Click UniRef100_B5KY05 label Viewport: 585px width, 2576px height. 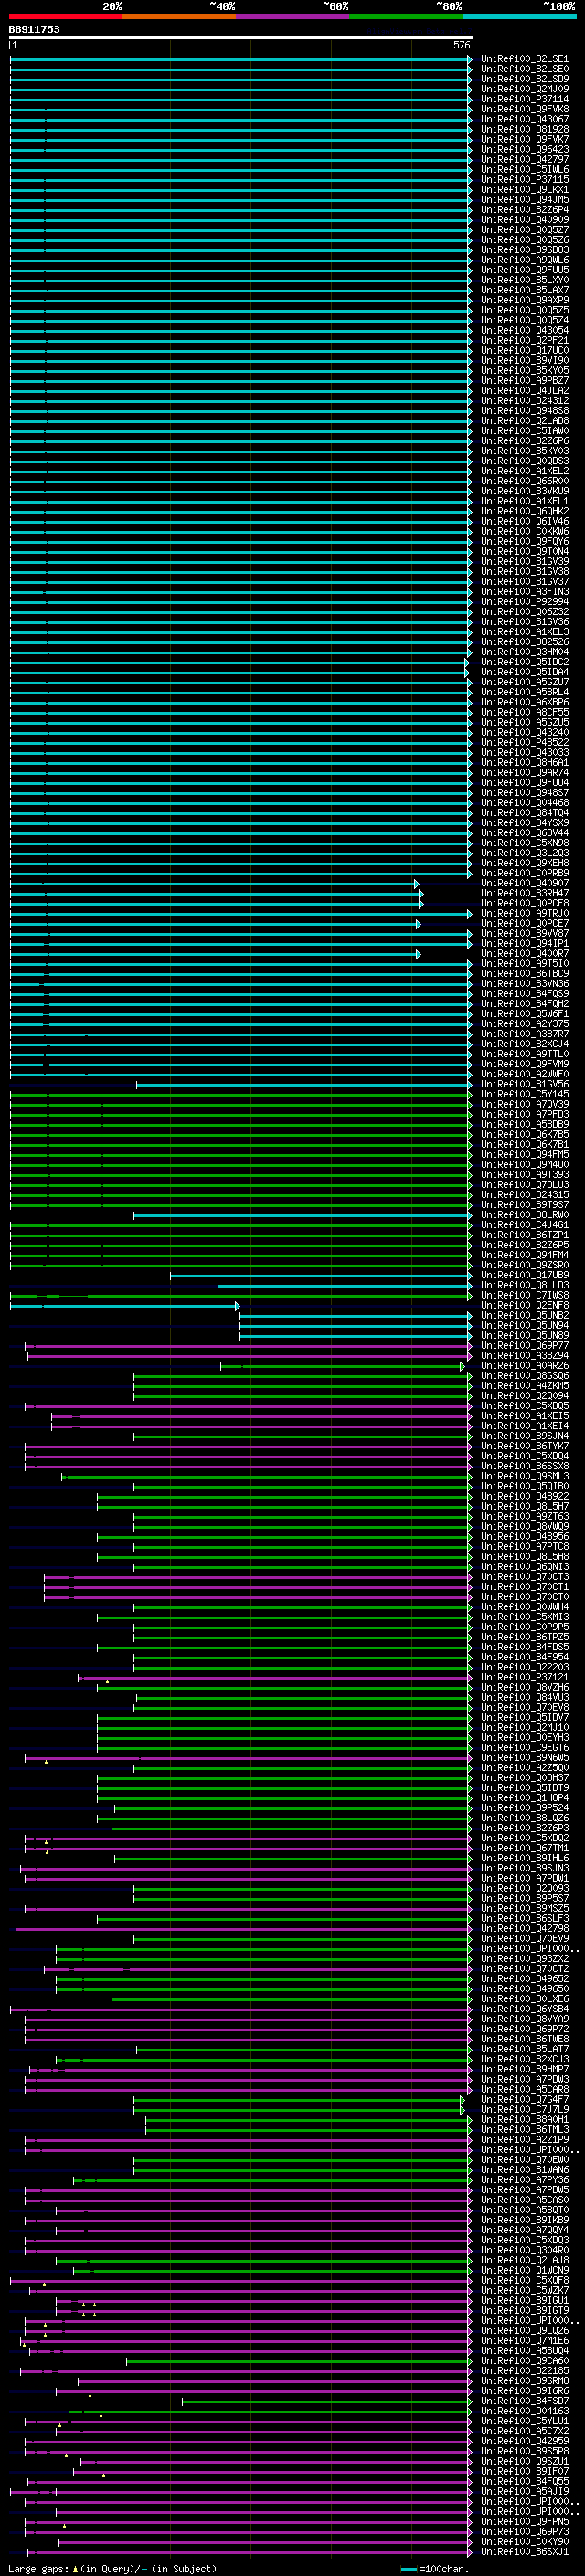[524, 370]
